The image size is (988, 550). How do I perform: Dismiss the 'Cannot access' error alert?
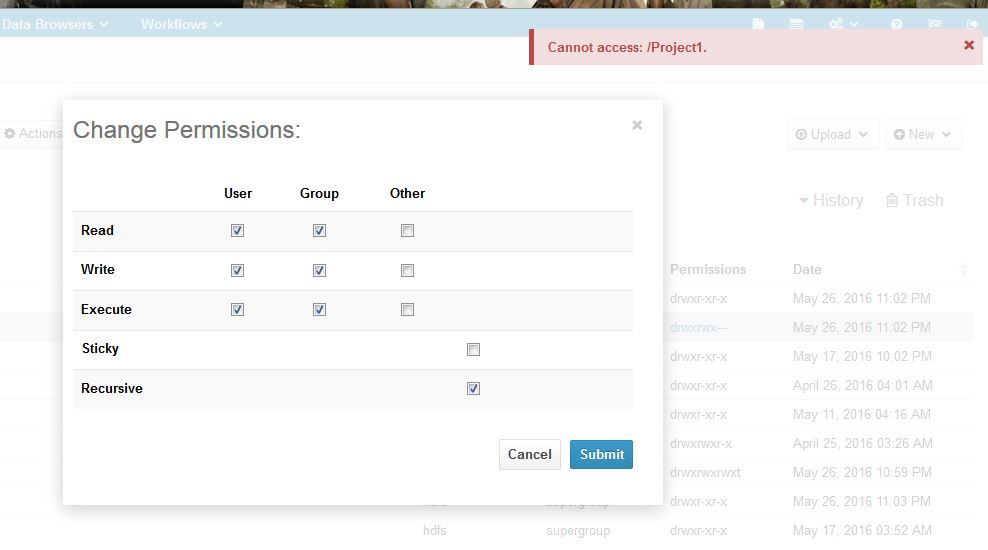click(968, 45)
